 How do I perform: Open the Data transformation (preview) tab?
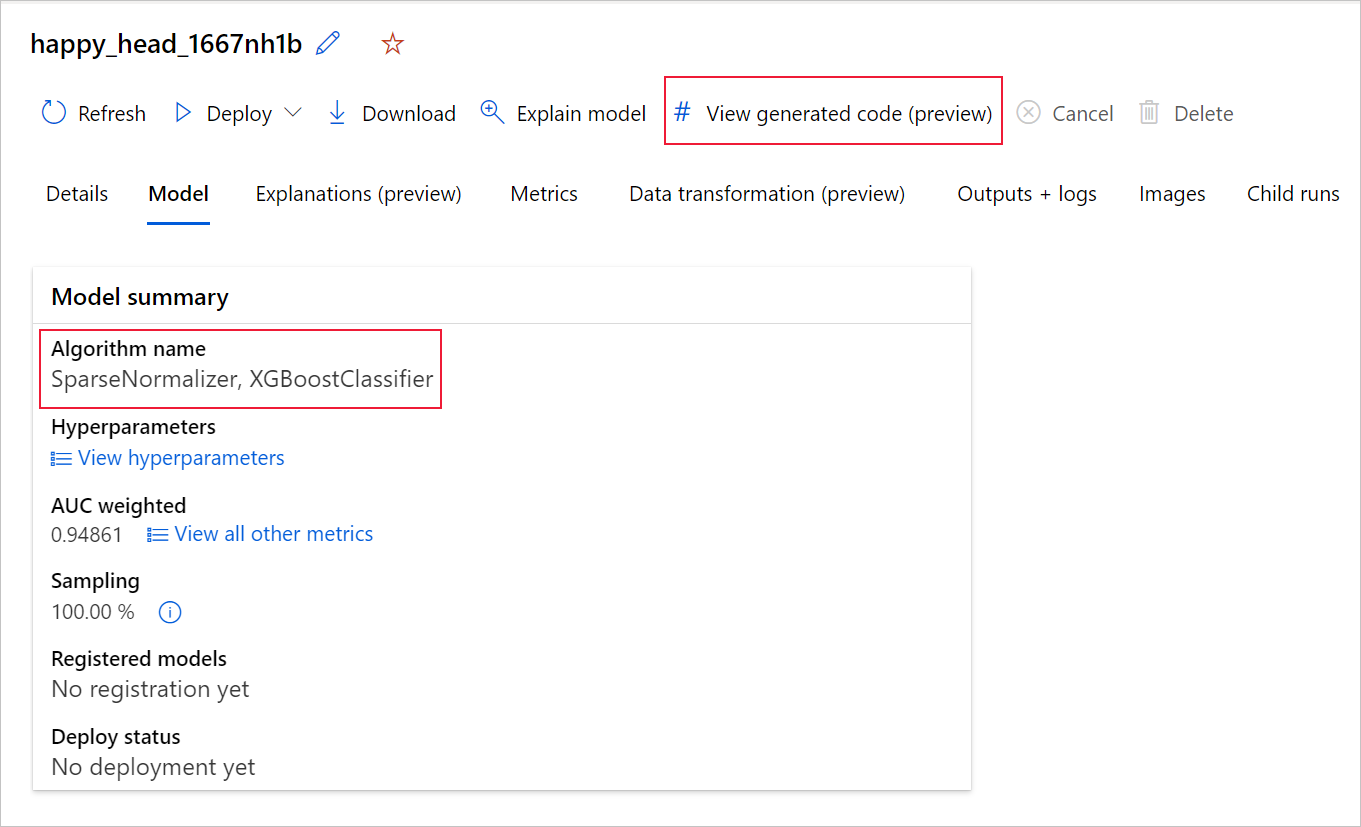pyautogui.click(x=766, y=194)
